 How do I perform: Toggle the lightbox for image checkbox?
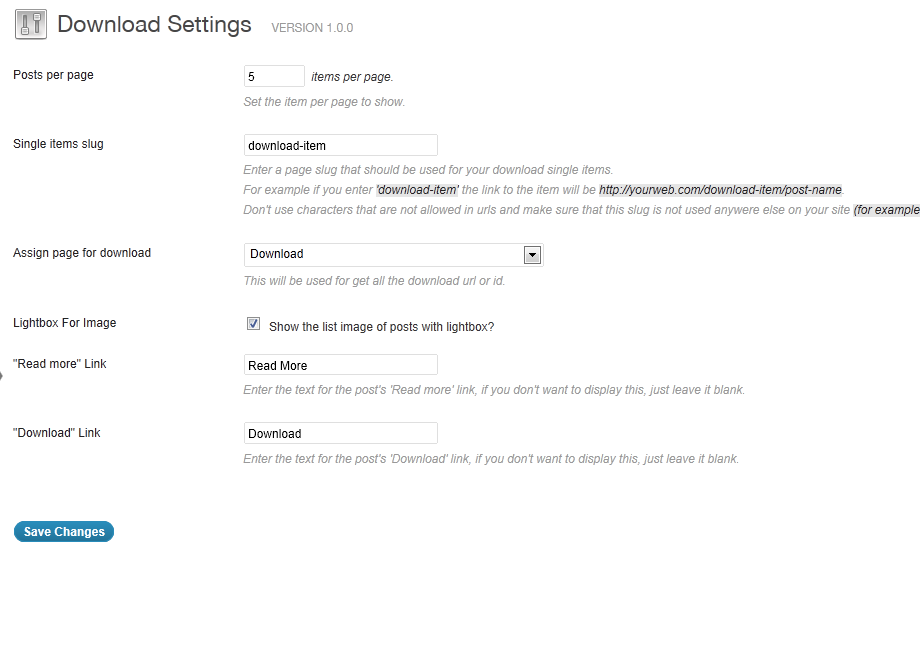[253, 323]
